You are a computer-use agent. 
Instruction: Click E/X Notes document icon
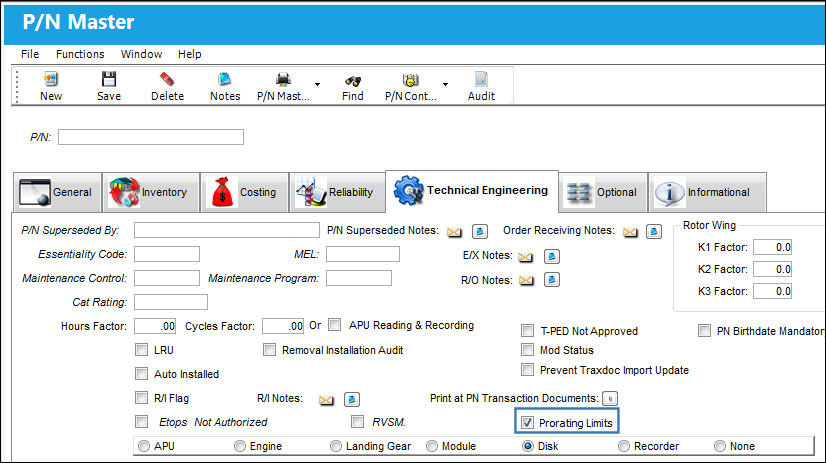pos(552,257)
